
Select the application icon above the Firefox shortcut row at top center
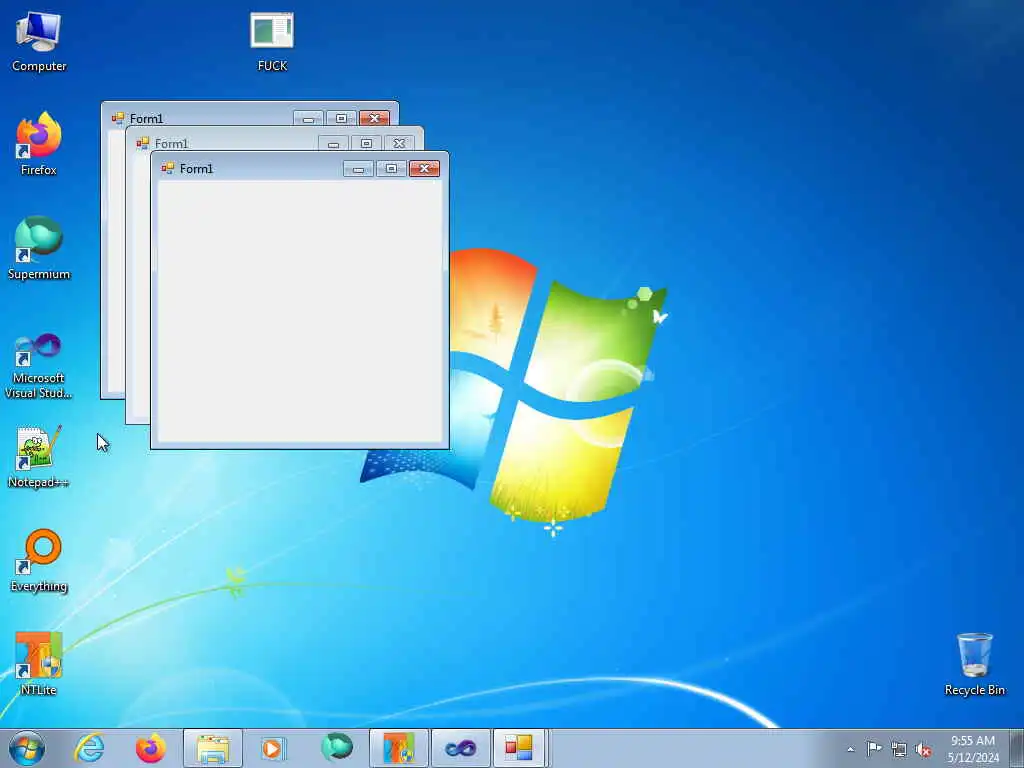272,42
